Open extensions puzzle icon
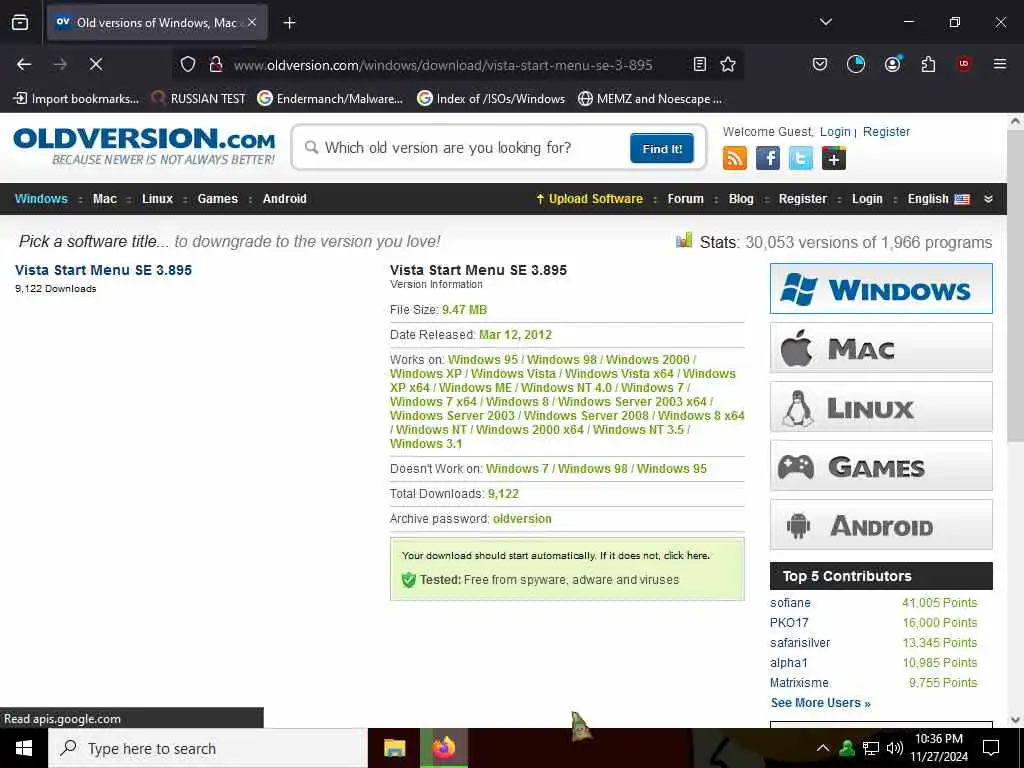The height and width of the screenshot is (768, 1024). coord(928,64)
